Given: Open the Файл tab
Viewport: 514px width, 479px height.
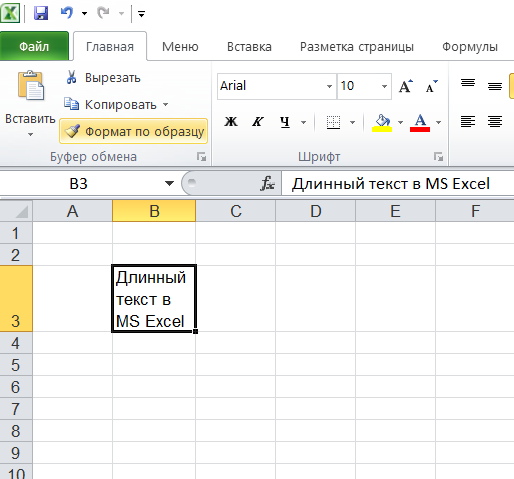Looking at the screenshot, I should point(34,46).
